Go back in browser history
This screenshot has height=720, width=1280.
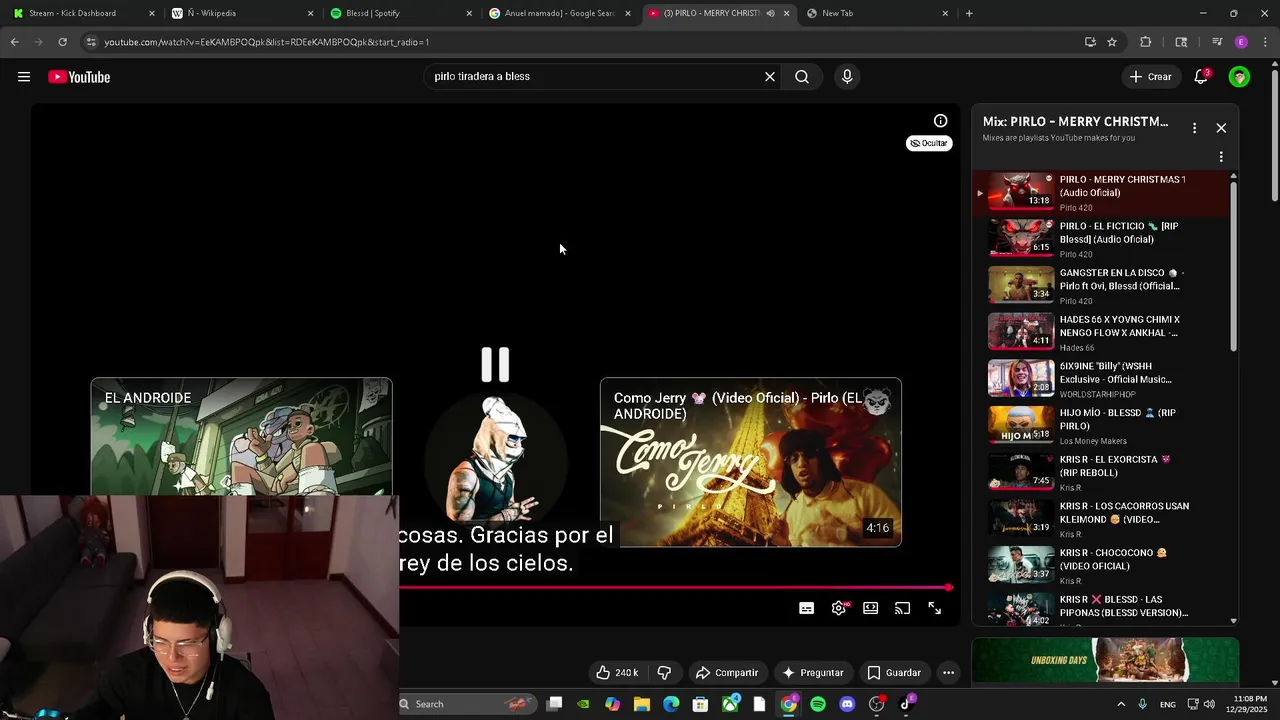coord(14,42)
